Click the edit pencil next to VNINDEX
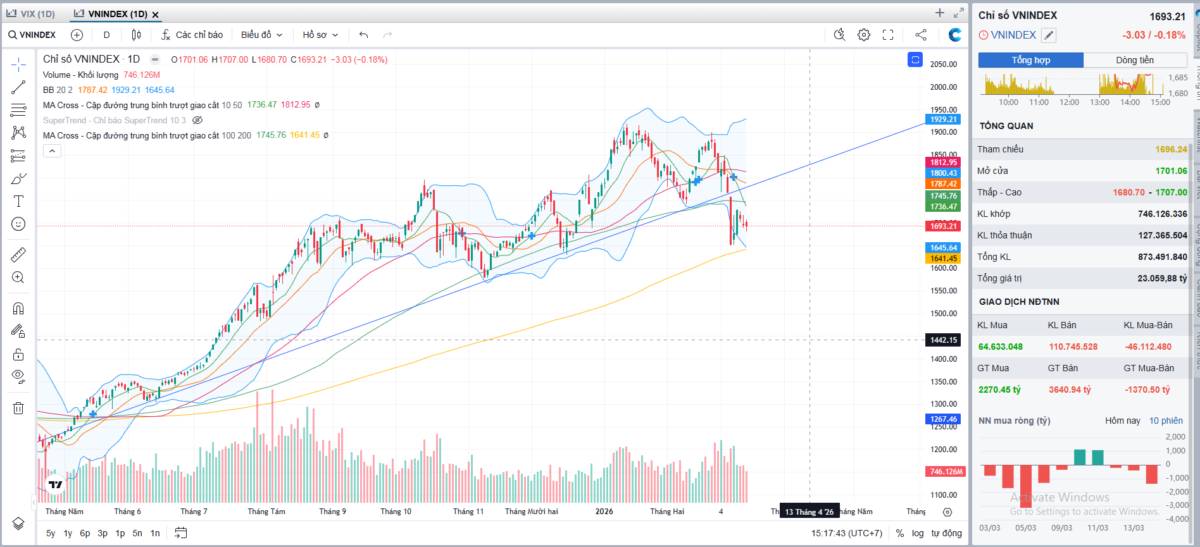 coord(1049,35)
